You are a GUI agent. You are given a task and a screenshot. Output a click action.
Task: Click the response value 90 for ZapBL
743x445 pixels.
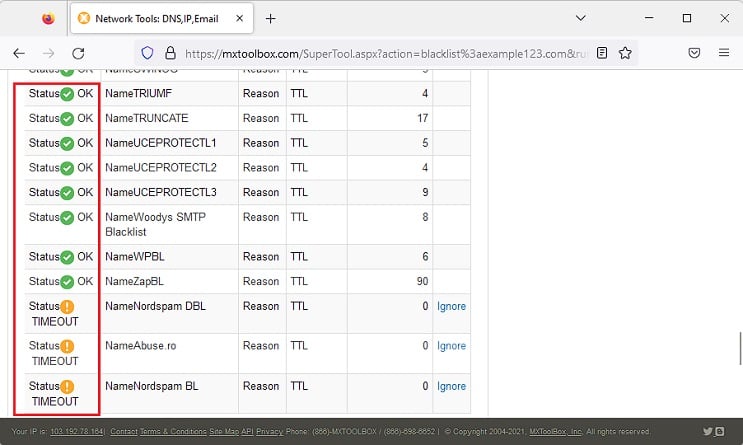422,281
